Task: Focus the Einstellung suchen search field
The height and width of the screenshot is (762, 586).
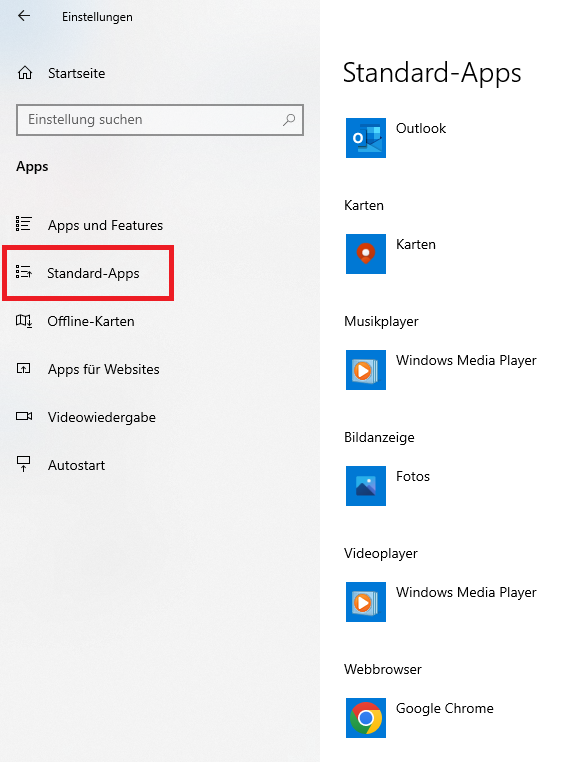Action: (160, 120)
